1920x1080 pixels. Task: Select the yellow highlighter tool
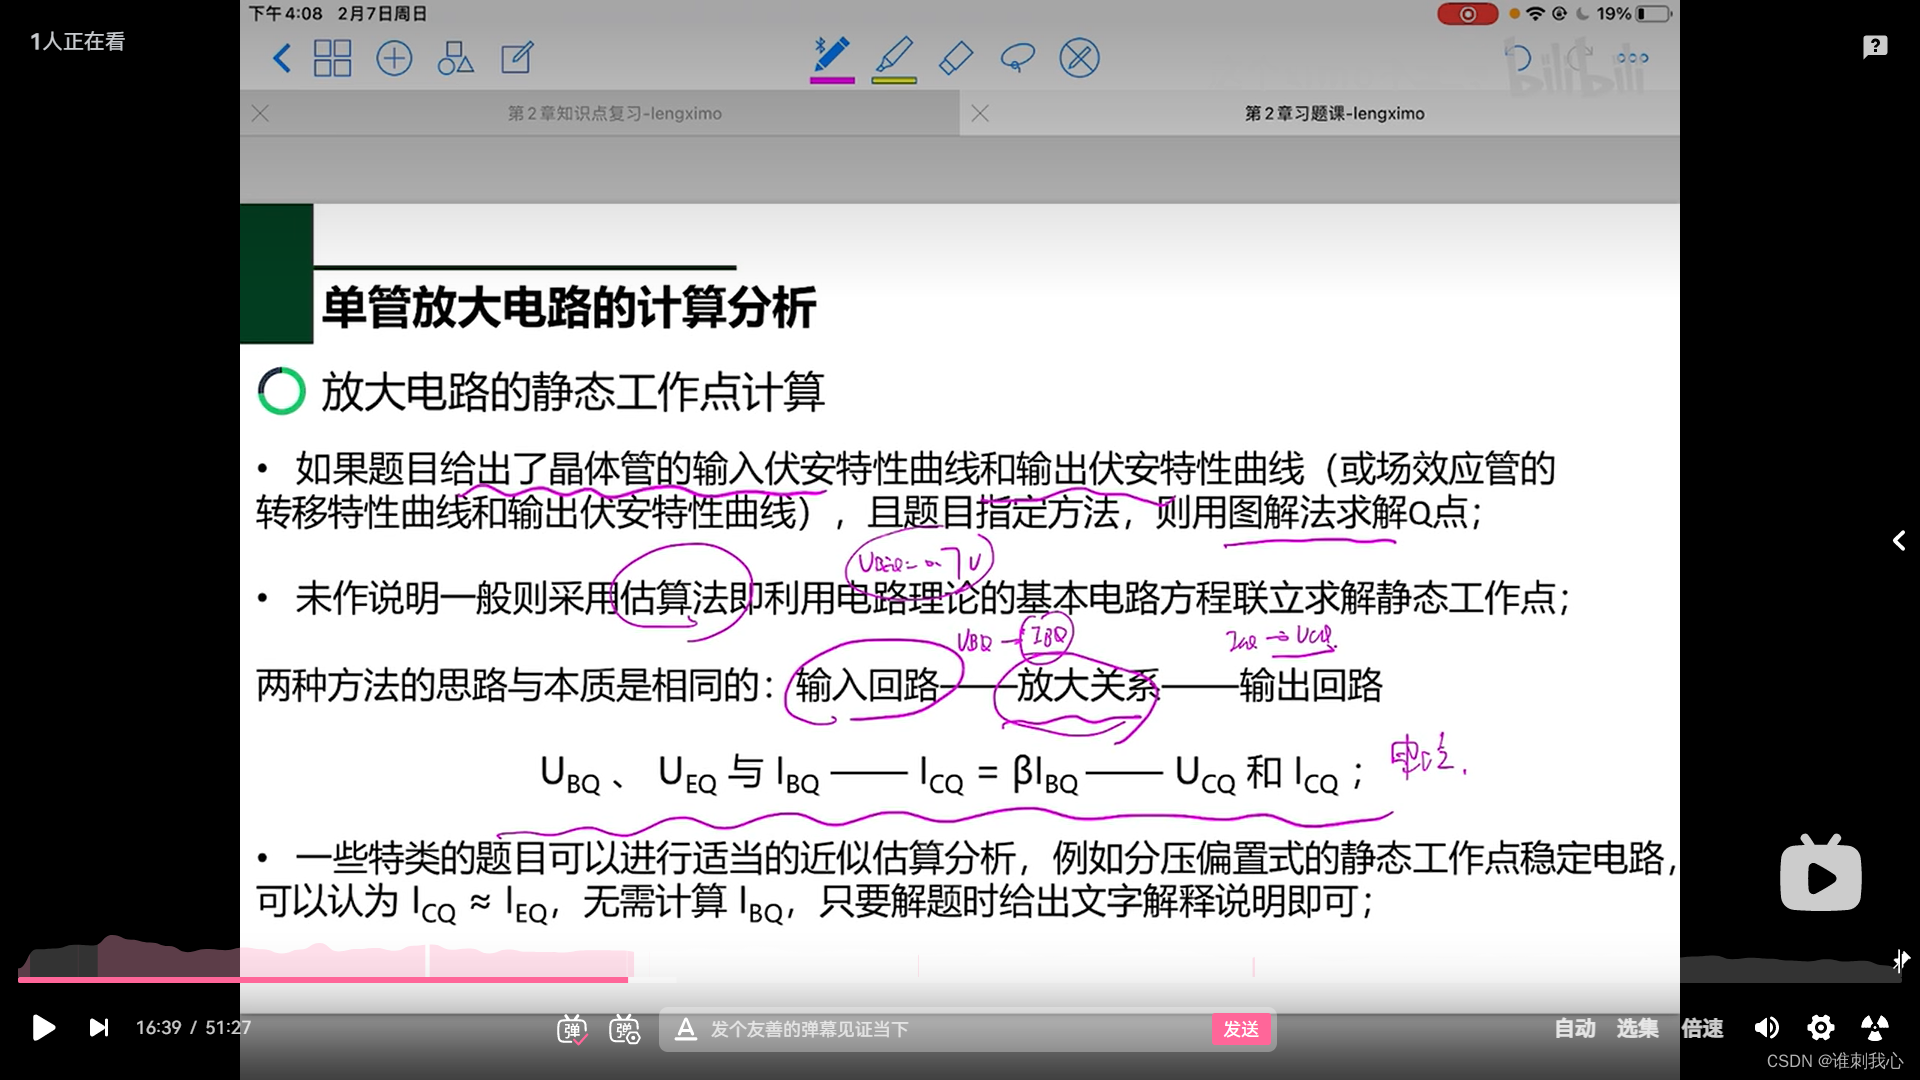click(x=894, y=57)
